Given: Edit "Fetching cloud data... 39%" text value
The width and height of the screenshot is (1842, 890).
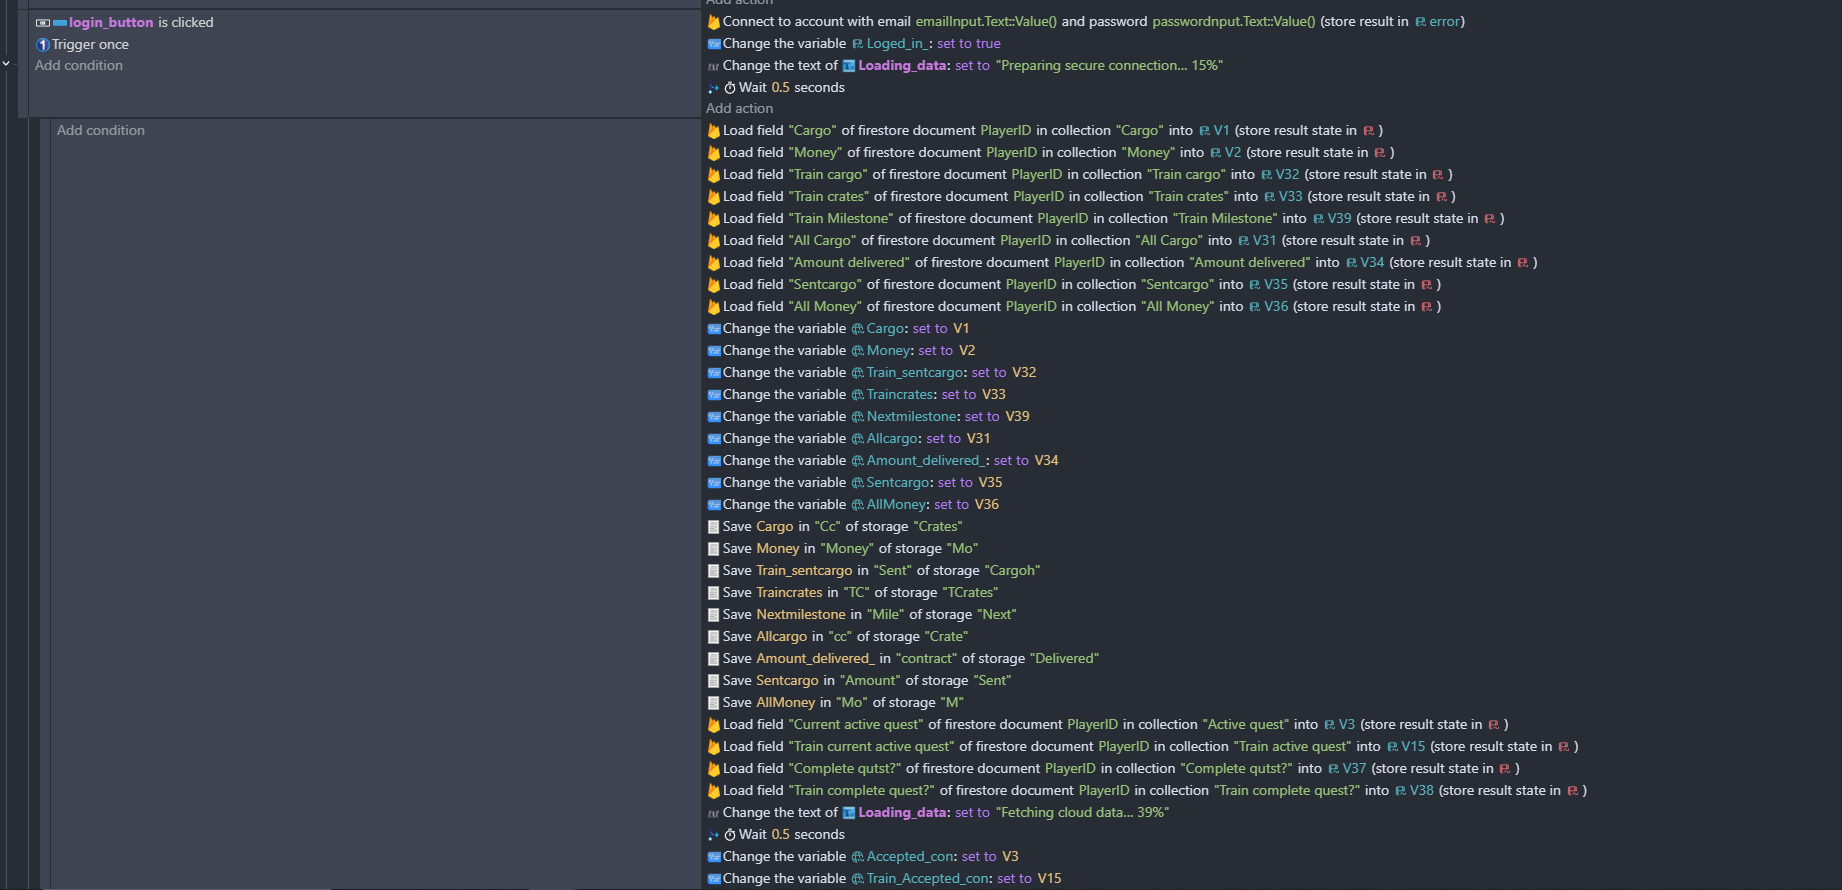Looking at the screenshot, I should pos(1082,812).
